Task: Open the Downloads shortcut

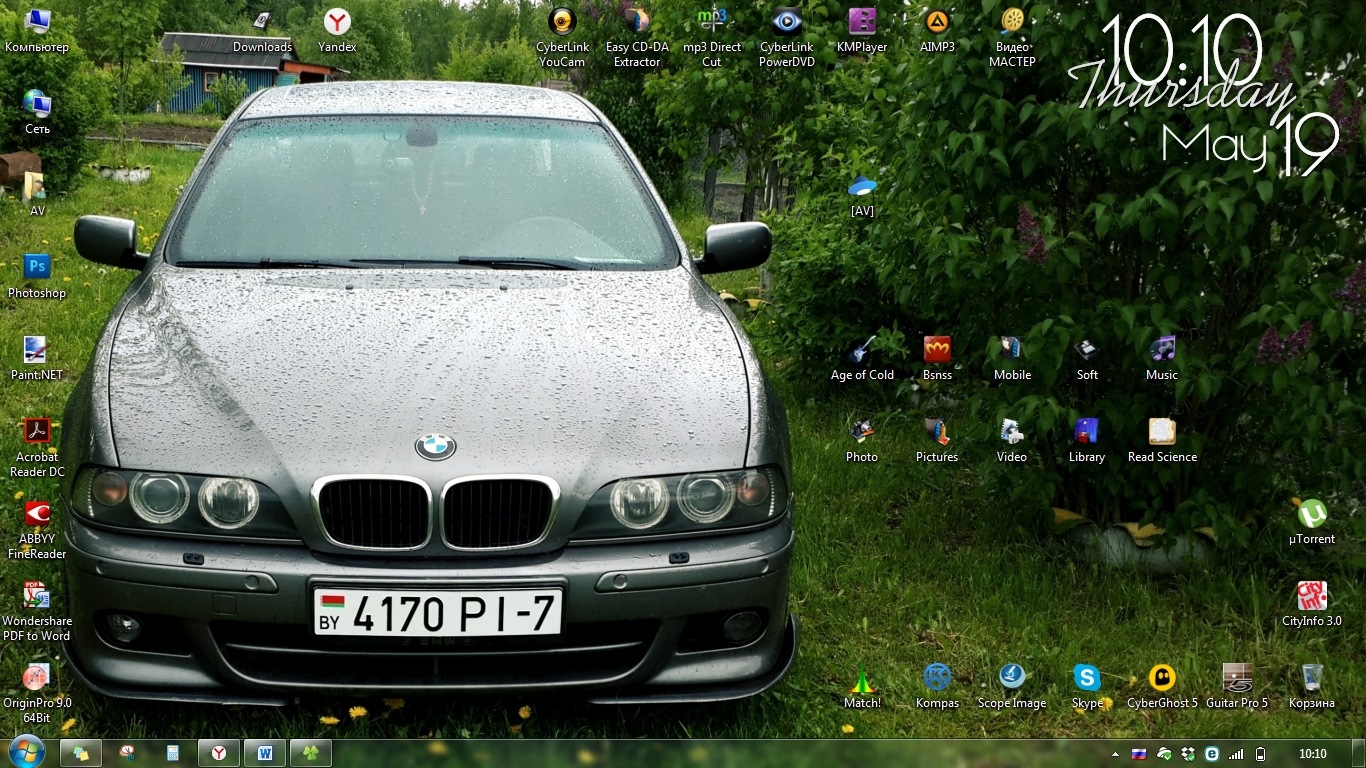Action: pos(262,30)
